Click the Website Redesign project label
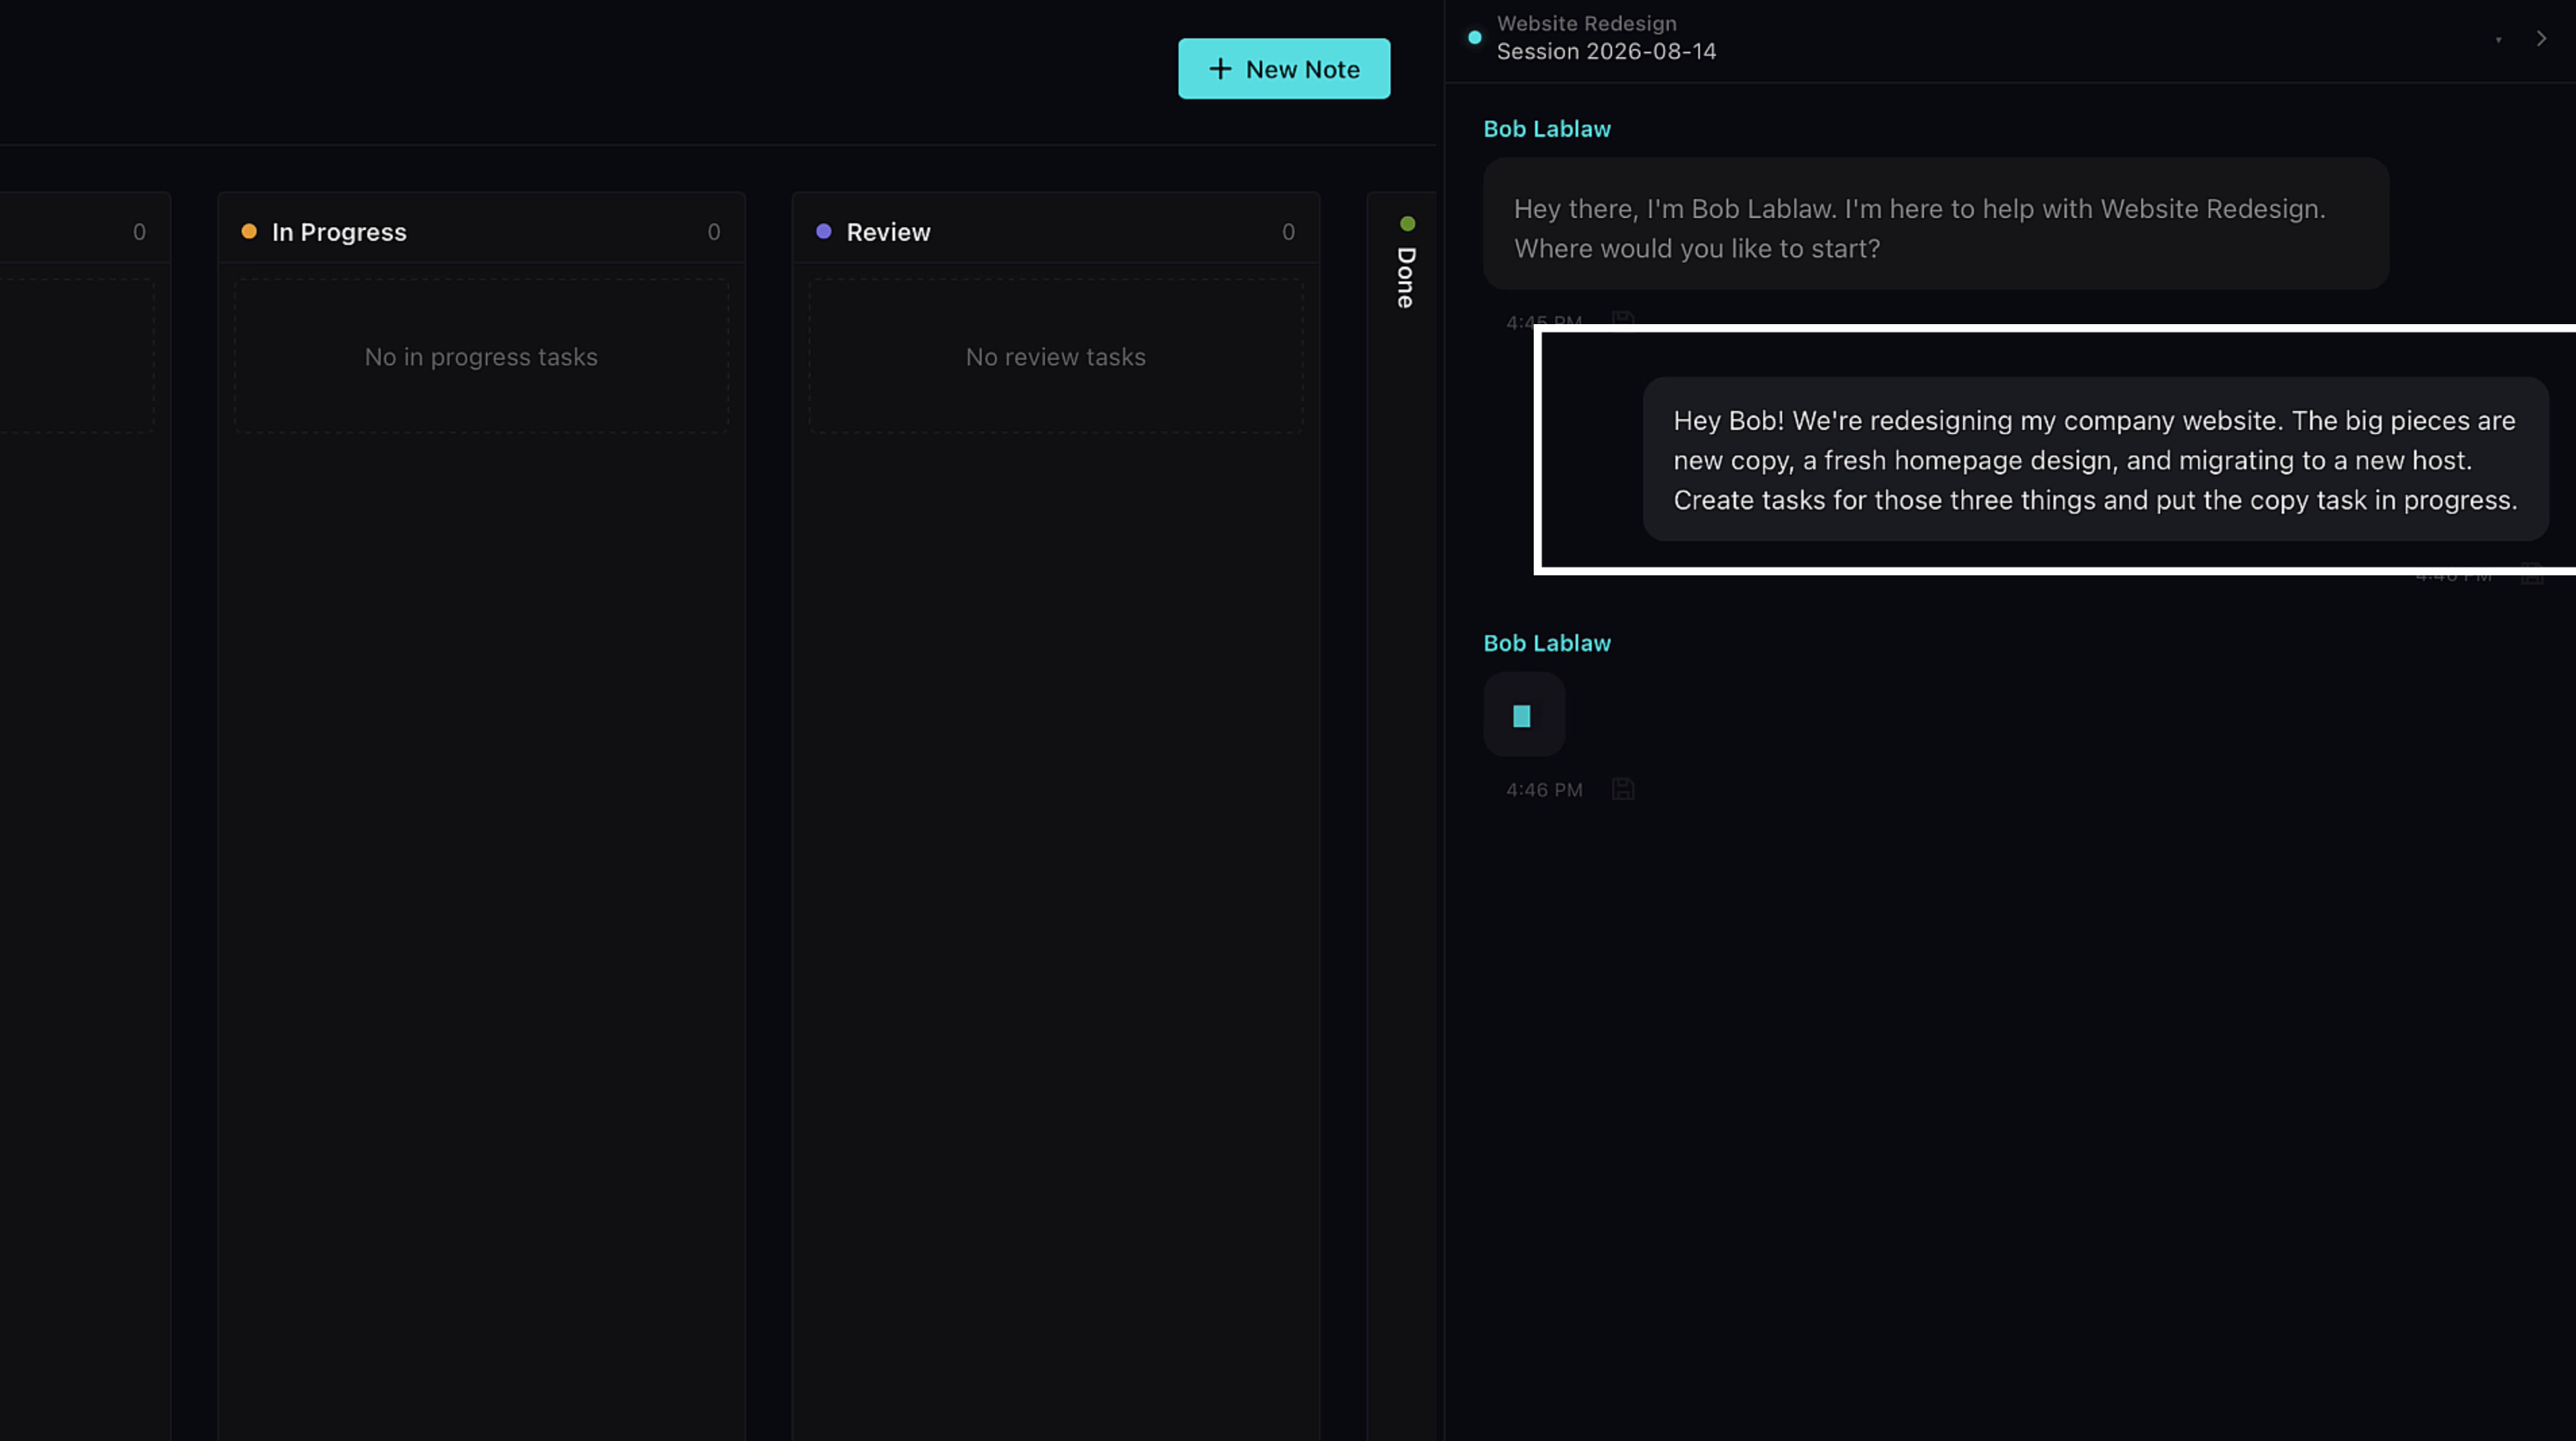The width and height of the screenshot is (2576, 1441). click(x=1586, y=23)
